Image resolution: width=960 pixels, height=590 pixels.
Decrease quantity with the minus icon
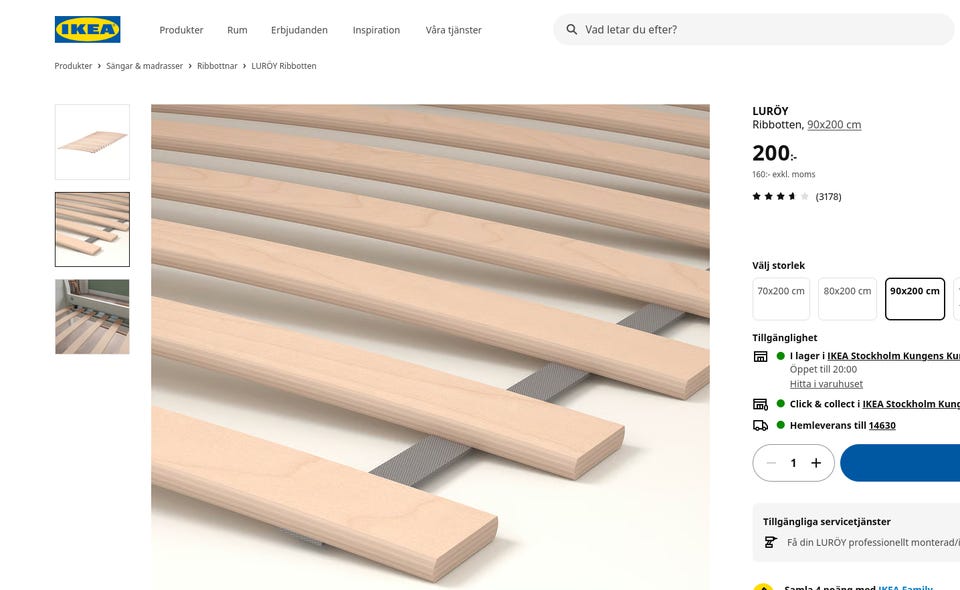point(771,463)
